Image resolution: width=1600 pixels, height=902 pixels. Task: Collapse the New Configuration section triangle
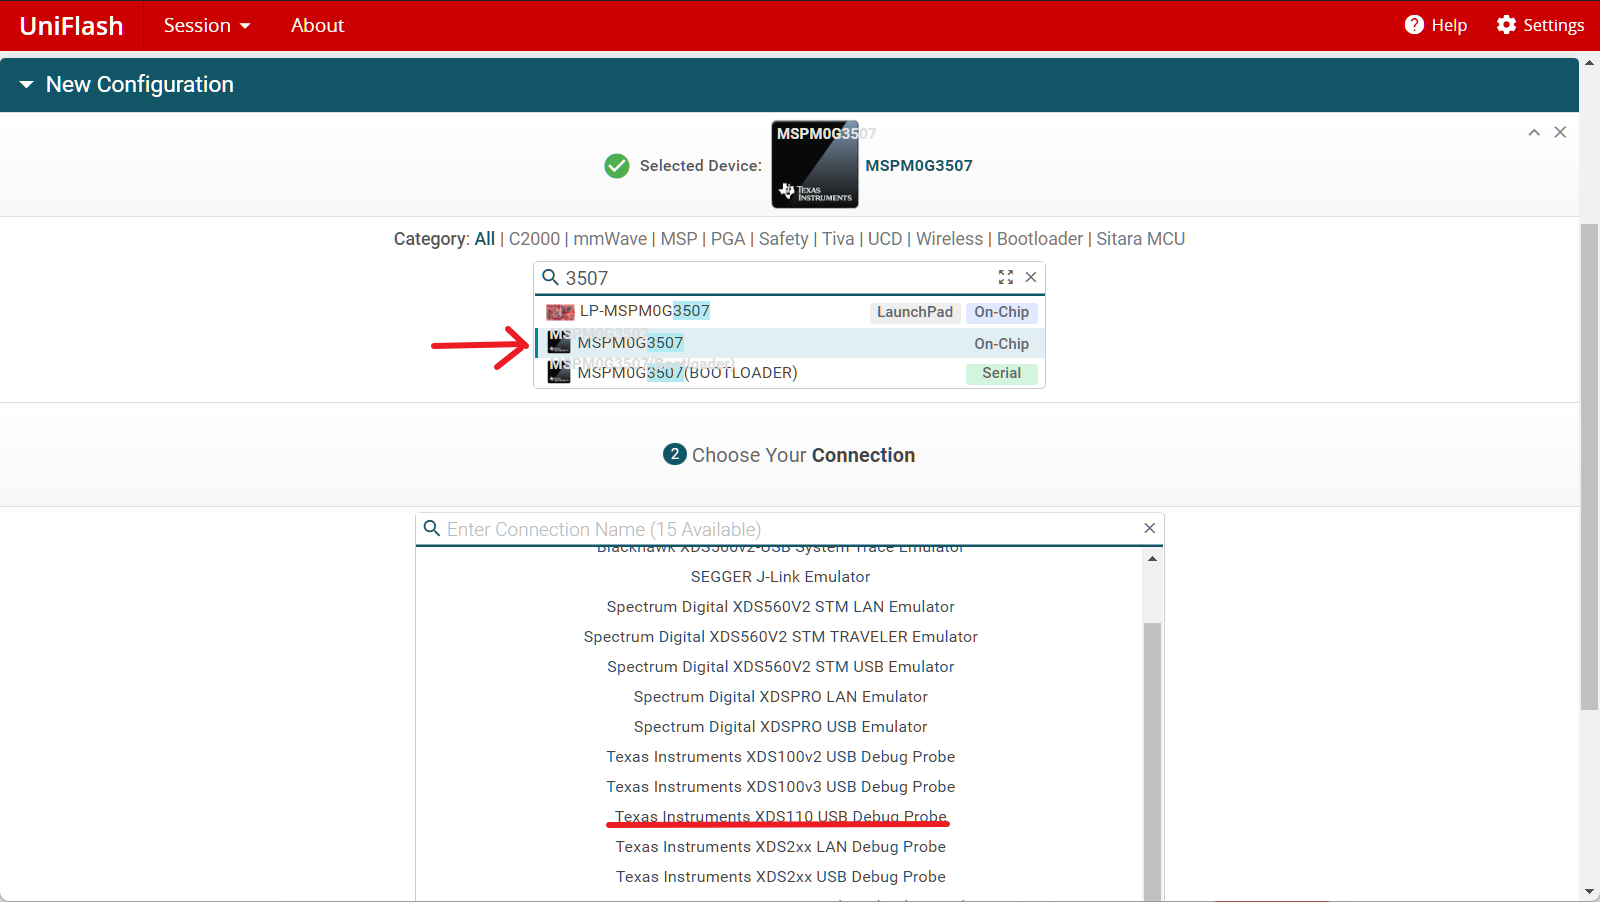pyautogui.click(x=26, y=85)
